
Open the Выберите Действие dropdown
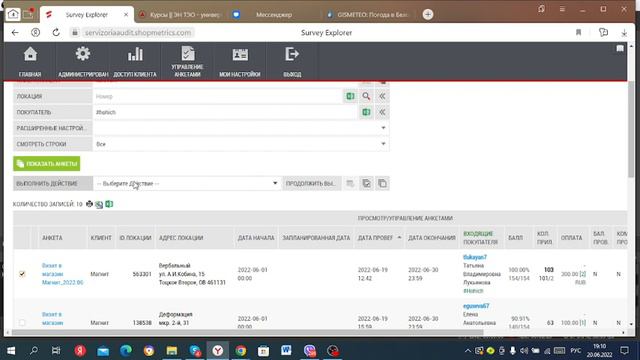[x=187, y=184]
